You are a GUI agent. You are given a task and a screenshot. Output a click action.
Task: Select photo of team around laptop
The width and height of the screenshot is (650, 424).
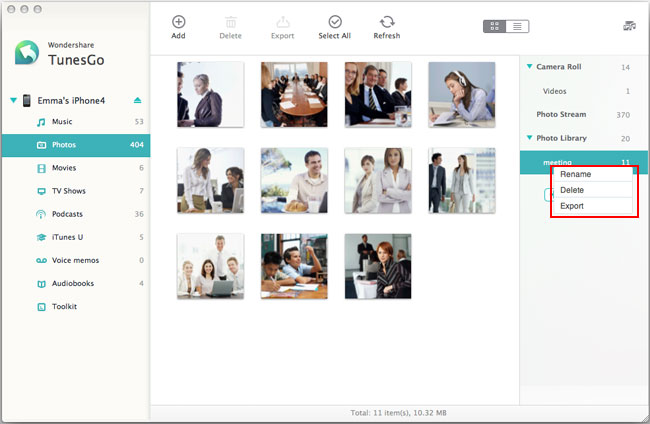[x=211, y=266]
